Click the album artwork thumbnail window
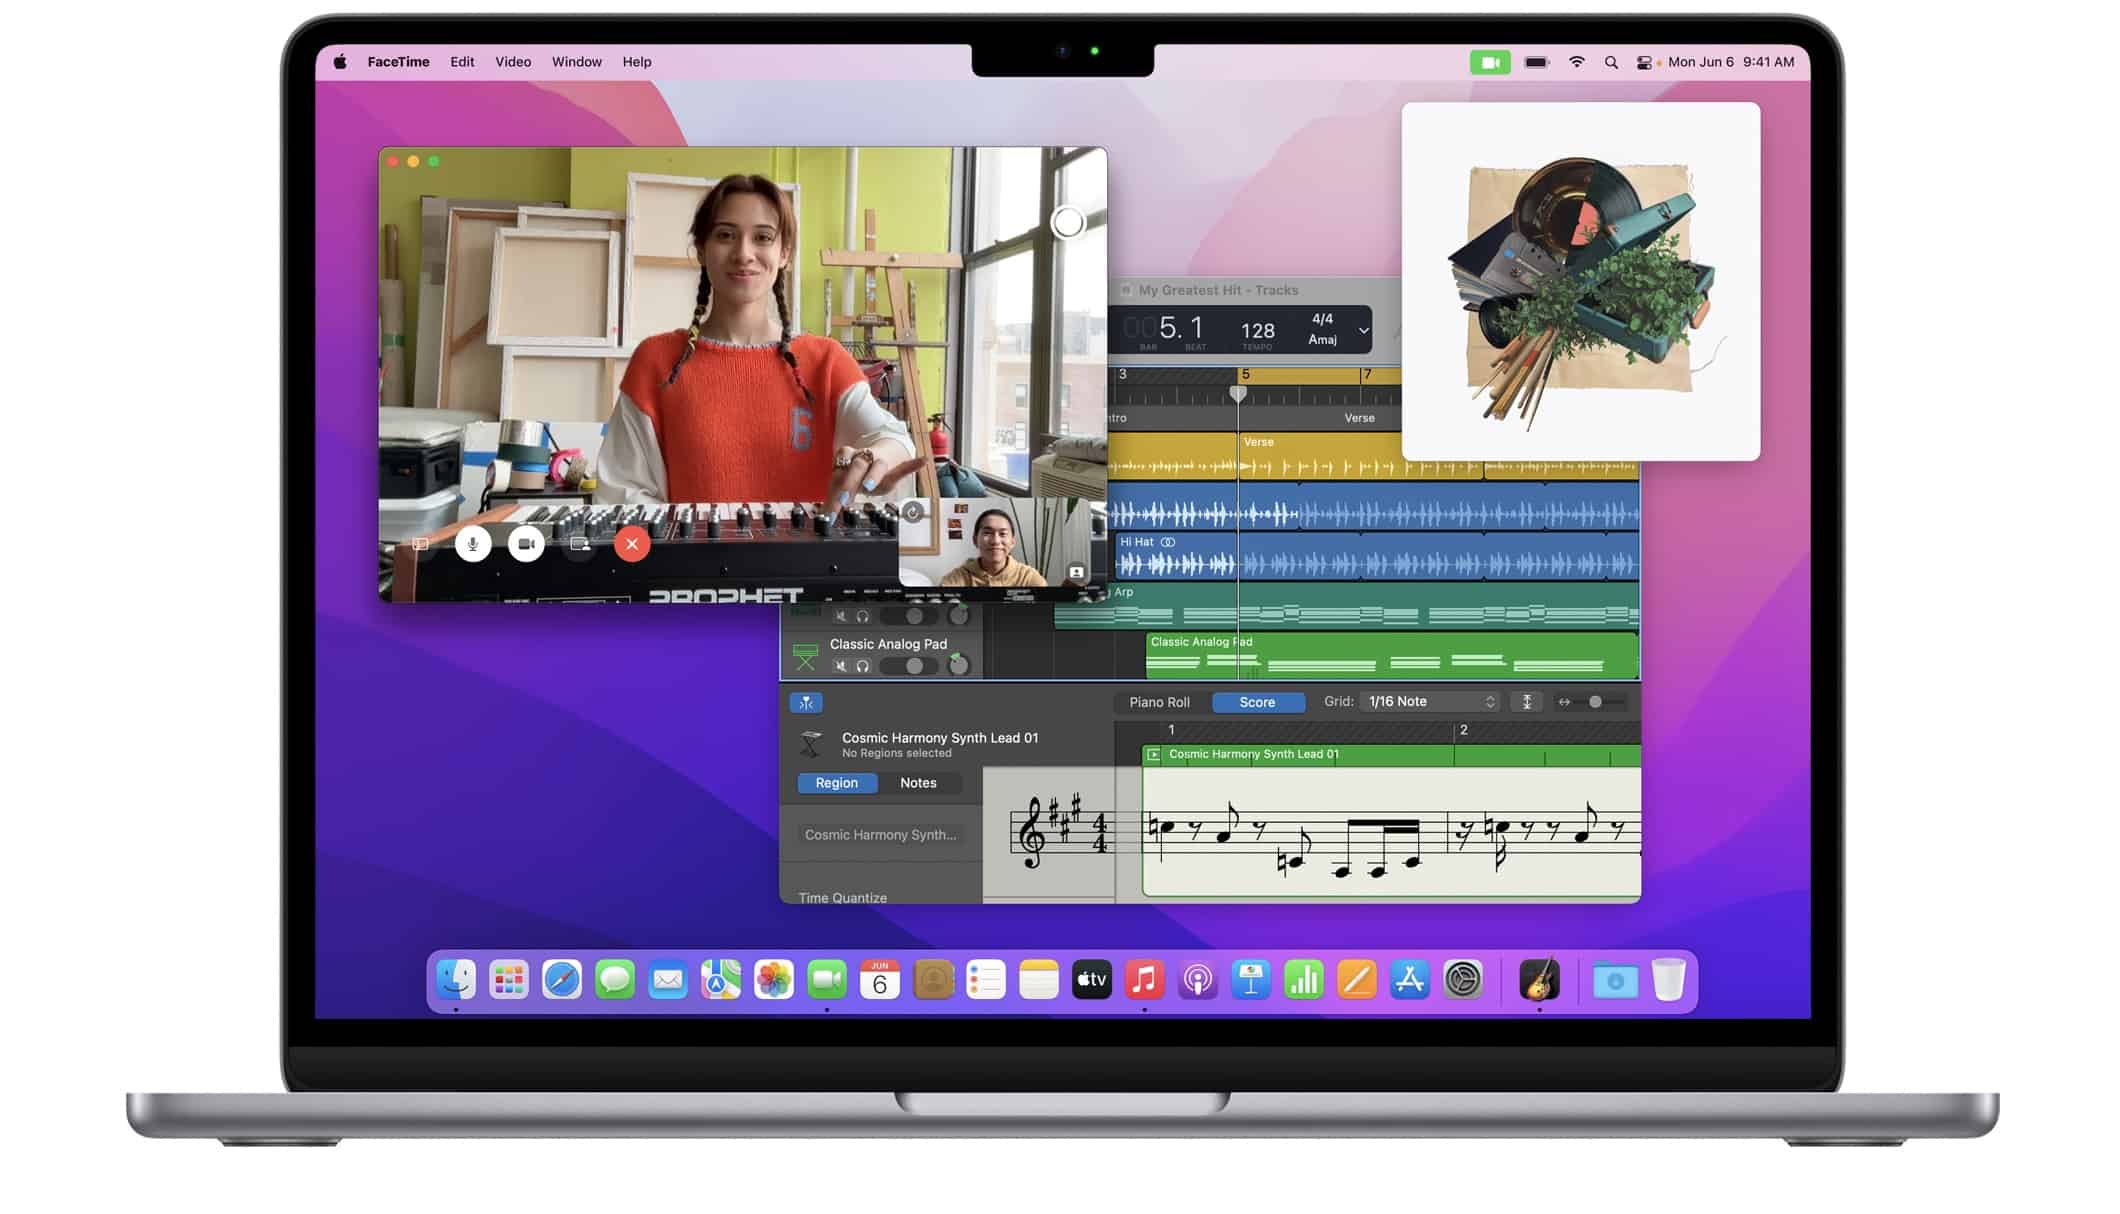 click(1580, 282)
